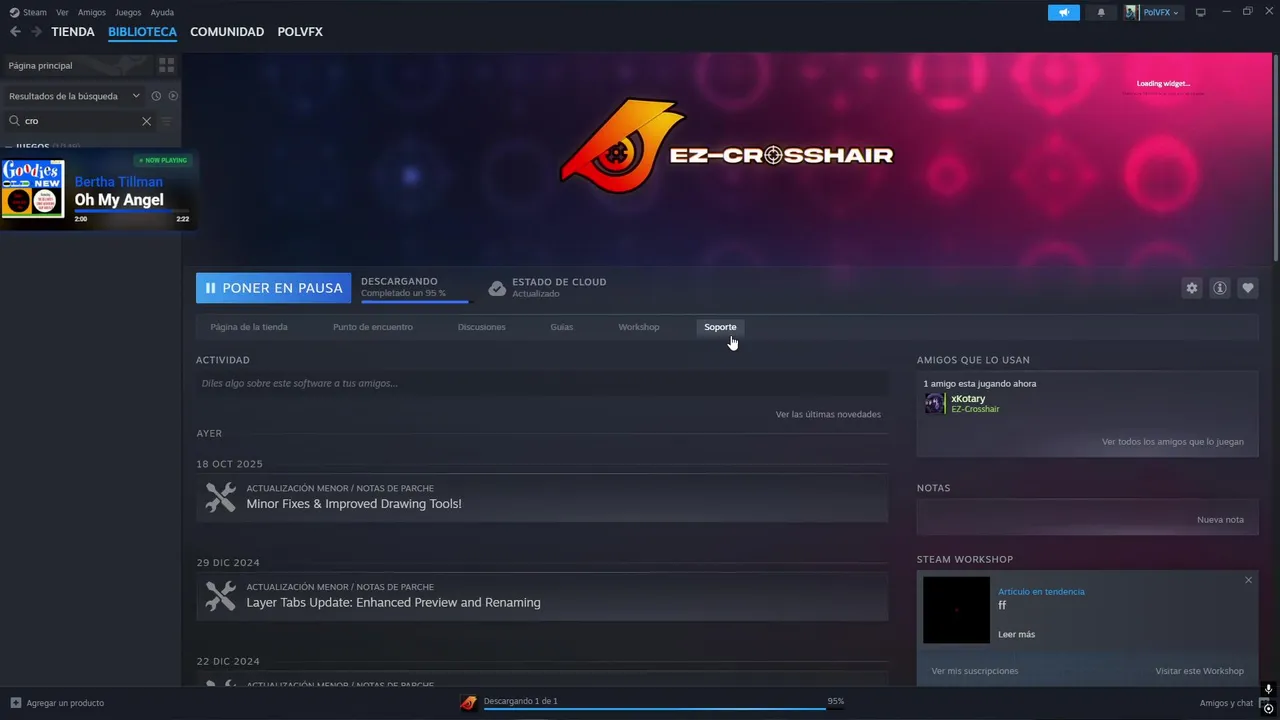This screenshot has height=720, width=1280.
Task: Click Ver todos los amigos que lo juegan
Action: click(x=1173, y=442)
